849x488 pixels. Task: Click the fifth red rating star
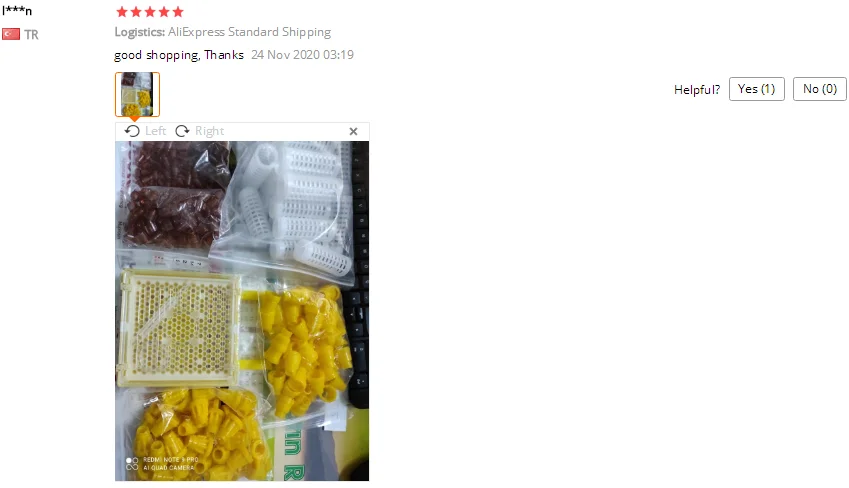click(x=178, y=11)
